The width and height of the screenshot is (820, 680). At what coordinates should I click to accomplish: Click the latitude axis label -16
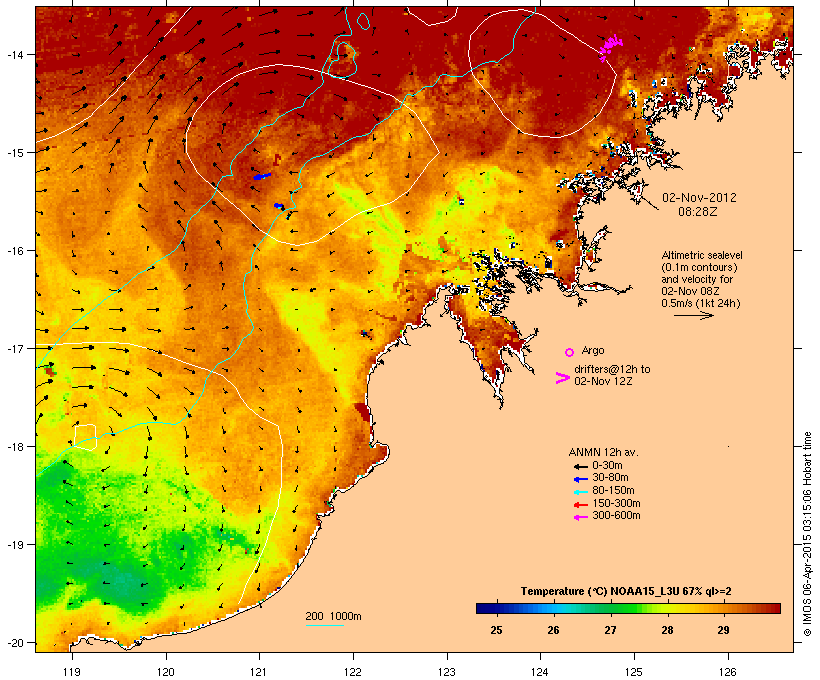coord(14,251)
